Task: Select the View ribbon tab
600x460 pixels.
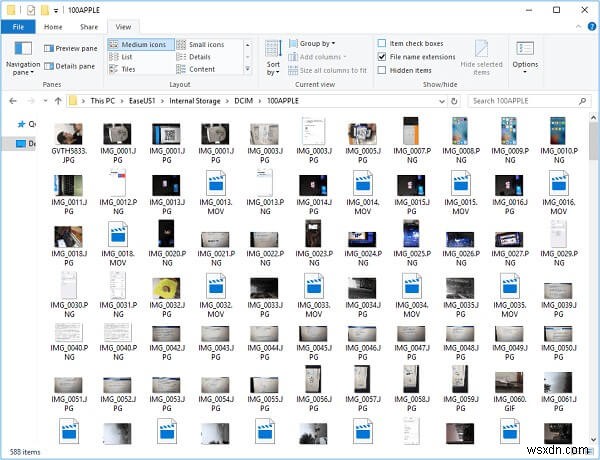Action: (123, 27)
